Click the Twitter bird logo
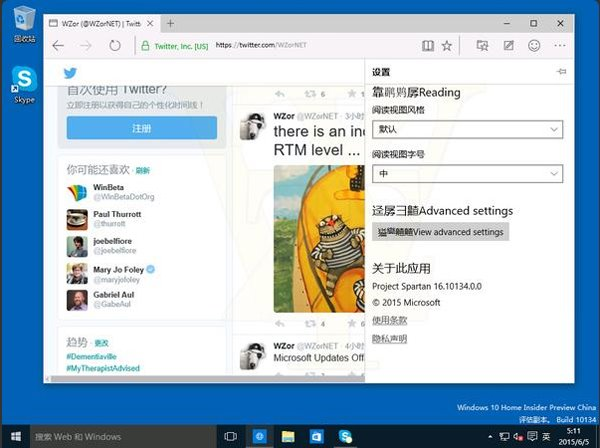Viewport: 600px width, 448px height. [70, 72]
